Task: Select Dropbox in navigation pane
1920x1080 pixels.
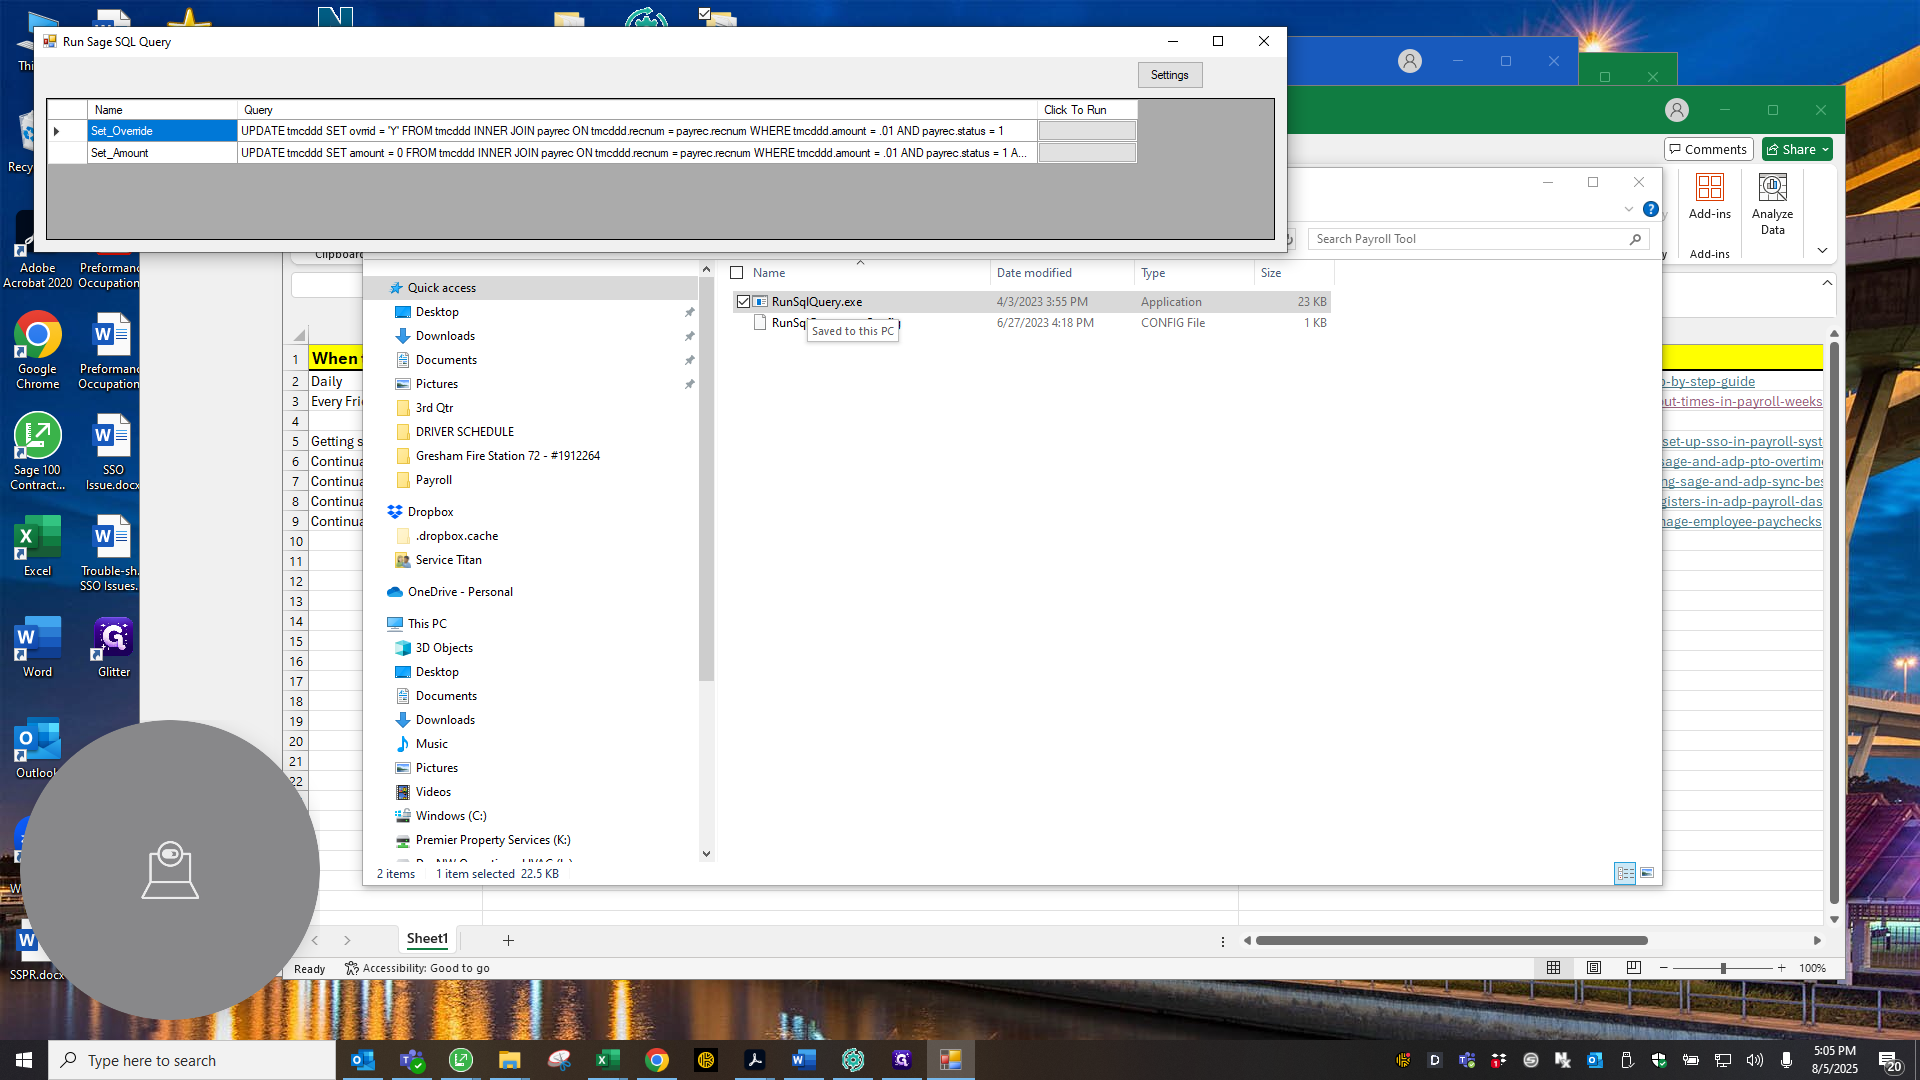Action: pyautogui.click(x=430, y=512)
